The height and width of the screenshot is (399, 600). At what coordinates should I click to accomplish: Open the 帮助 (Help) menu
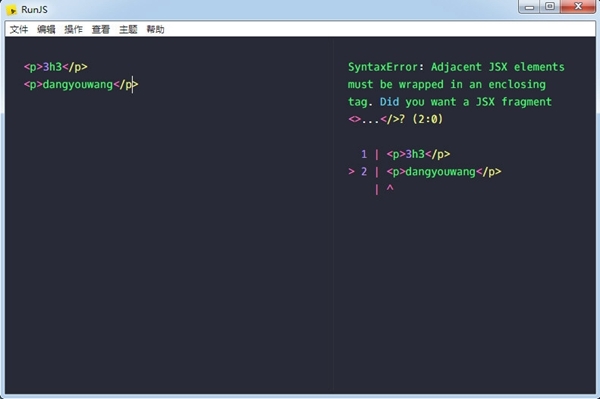155,29
